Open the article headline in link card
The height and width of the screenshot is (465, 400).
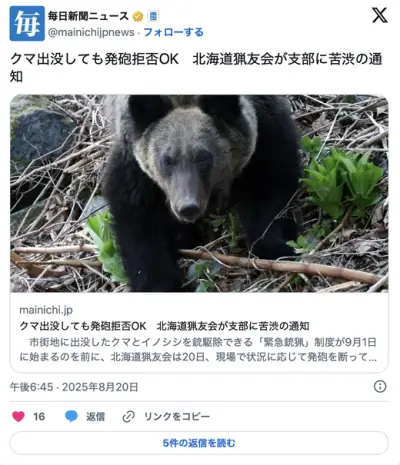click(x=164, y=326)
